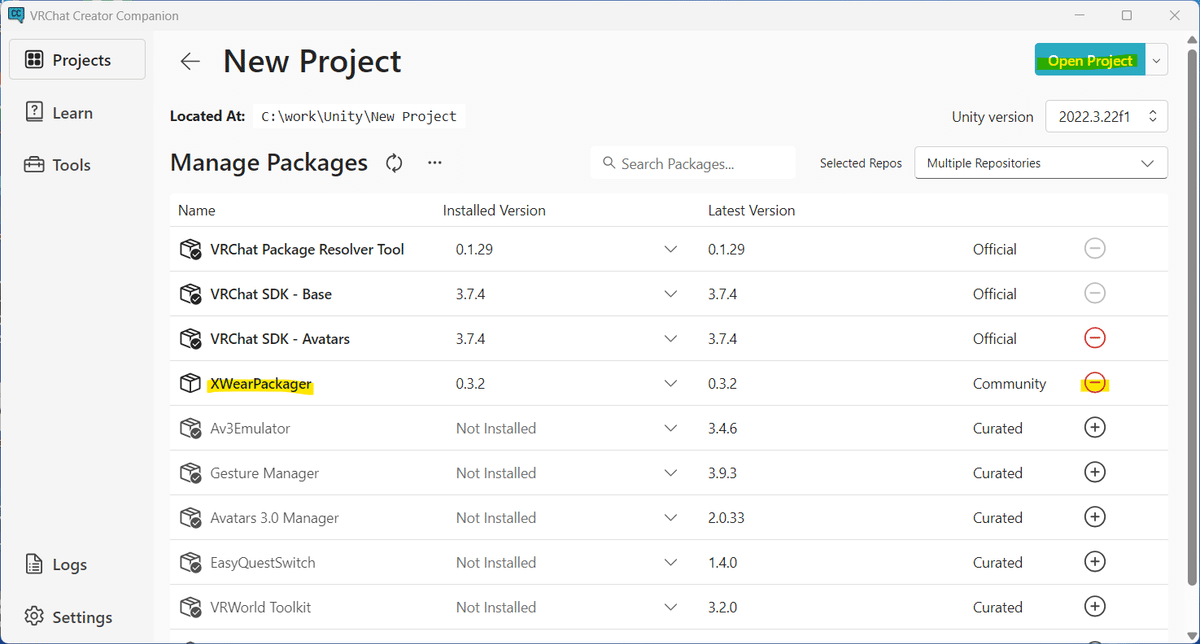Viewport: 1200px width, 644px height.
Task: Expand version dropdown for VRChat SDK - Avatars
Action: pyautogui.click(x=671, y=339)
